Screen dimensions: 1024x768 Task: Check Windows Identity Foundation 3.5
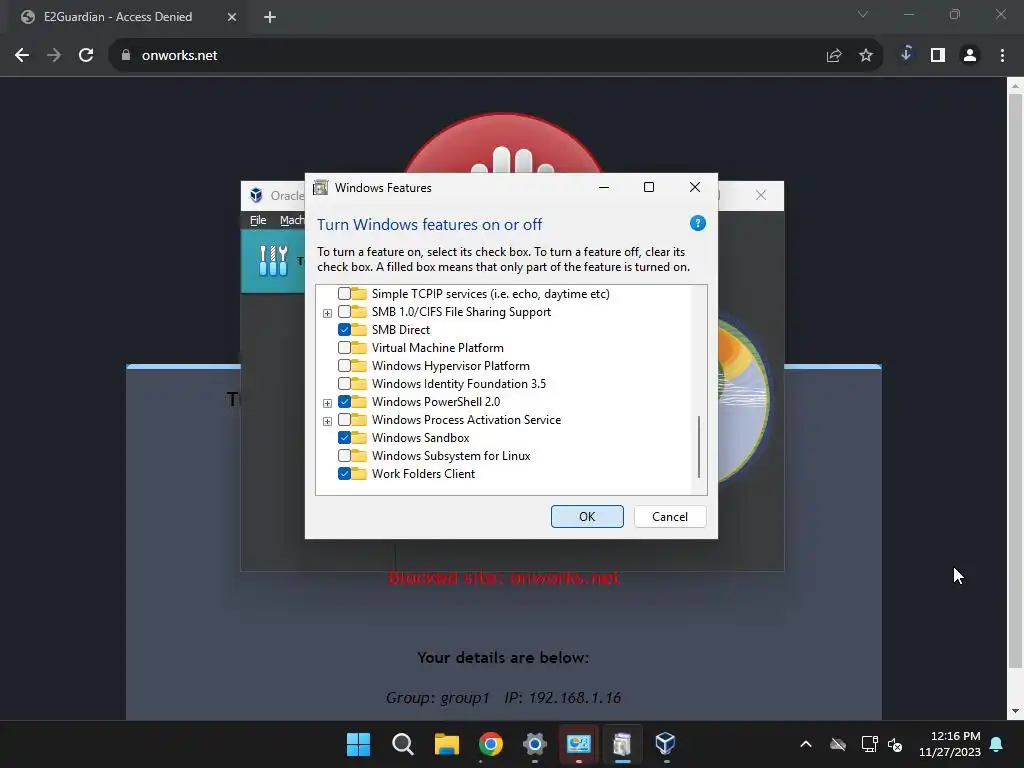[344, 383]
